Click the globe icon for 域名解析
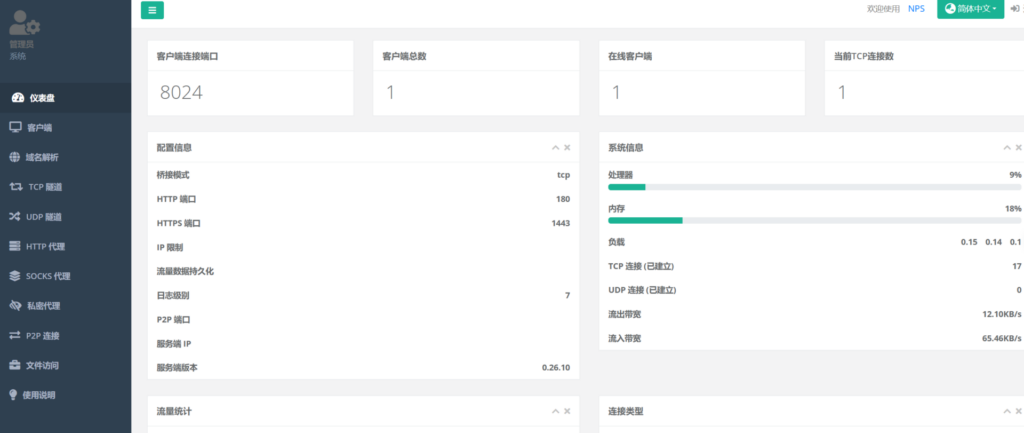 tap(15, 157)
